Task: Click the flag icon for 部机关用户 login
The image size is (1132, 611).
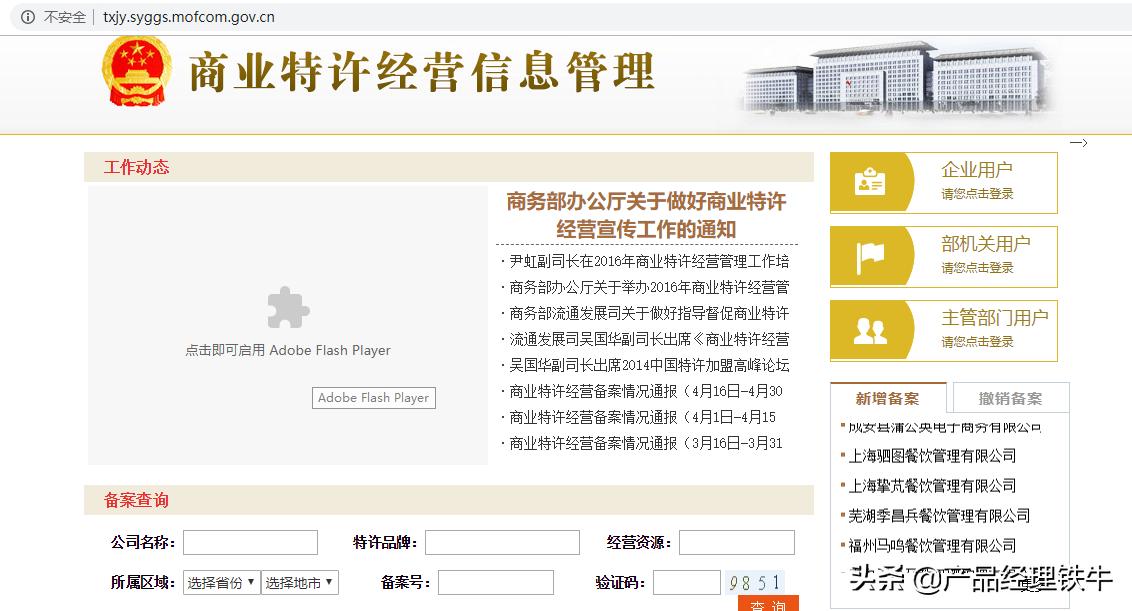Action: click(869, 256)
